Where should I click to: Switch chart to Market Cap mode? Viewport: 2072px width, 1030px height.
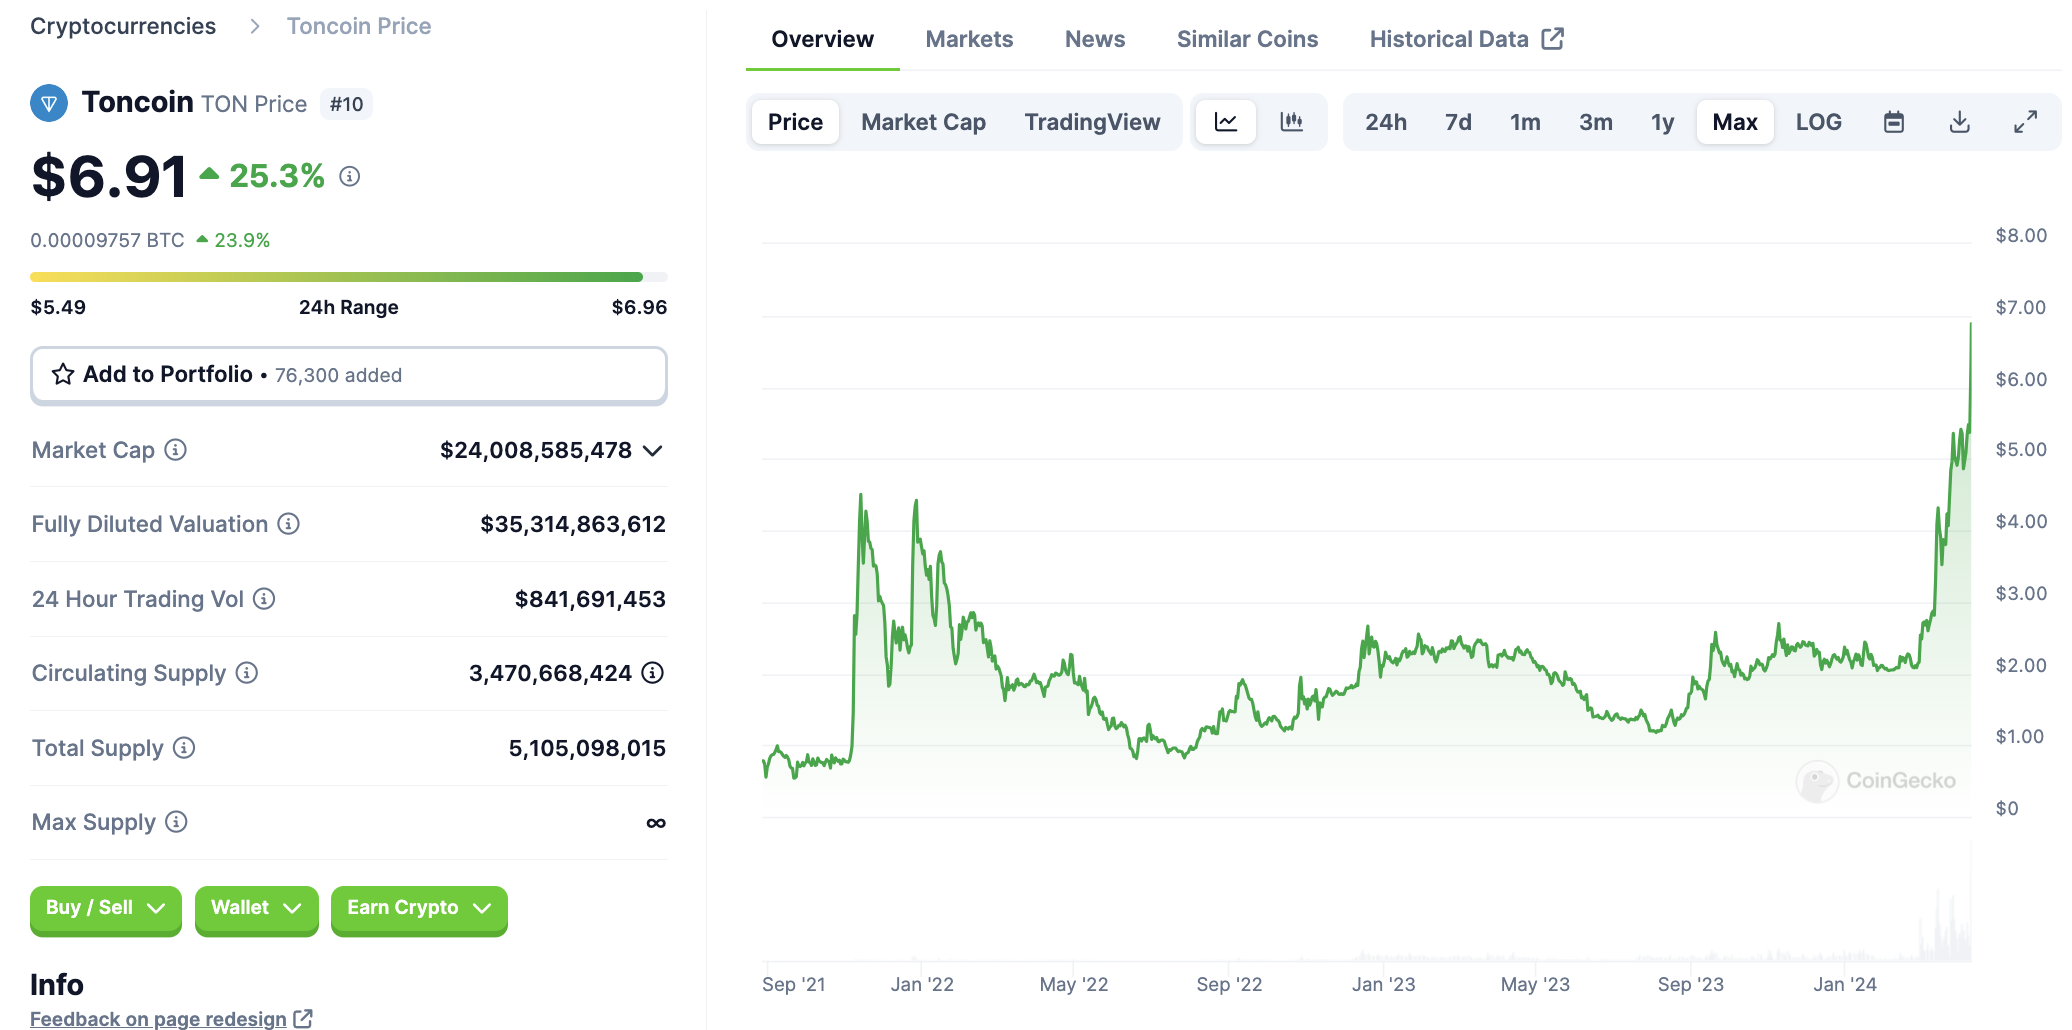pos(923,122)
